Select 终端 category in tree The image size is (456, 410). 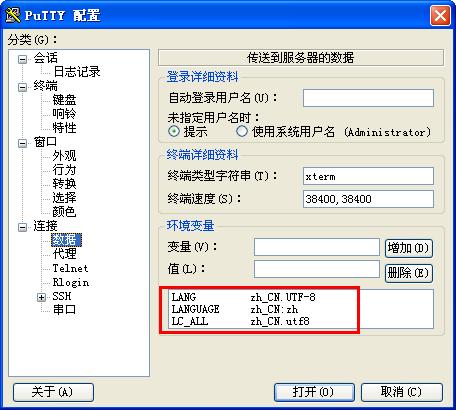tap(45, 86)
